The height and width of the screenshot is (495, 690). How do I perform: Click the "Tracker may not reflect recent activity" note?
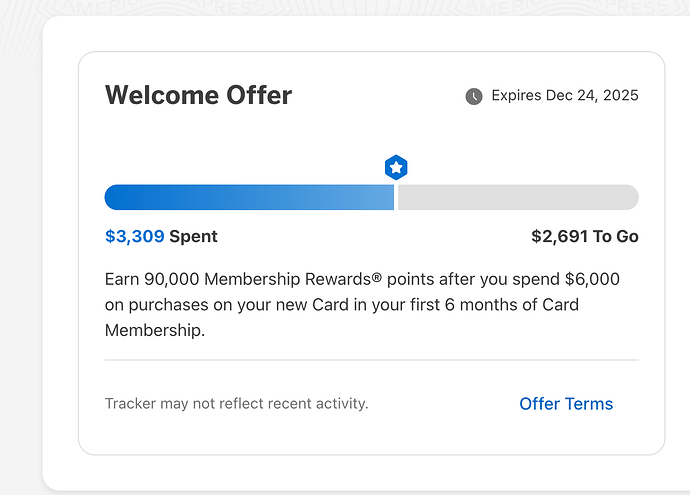236,404
